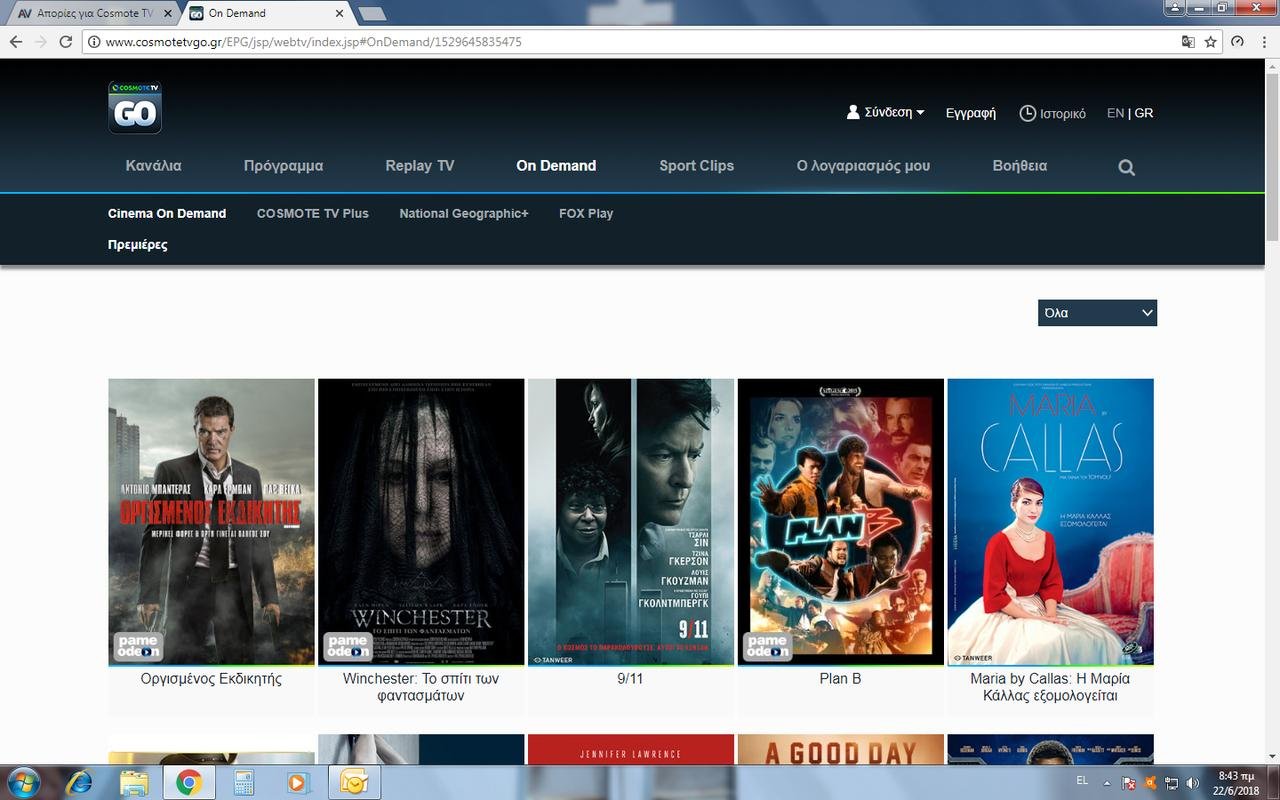Open the FOX Play submenu

(586, 213)
